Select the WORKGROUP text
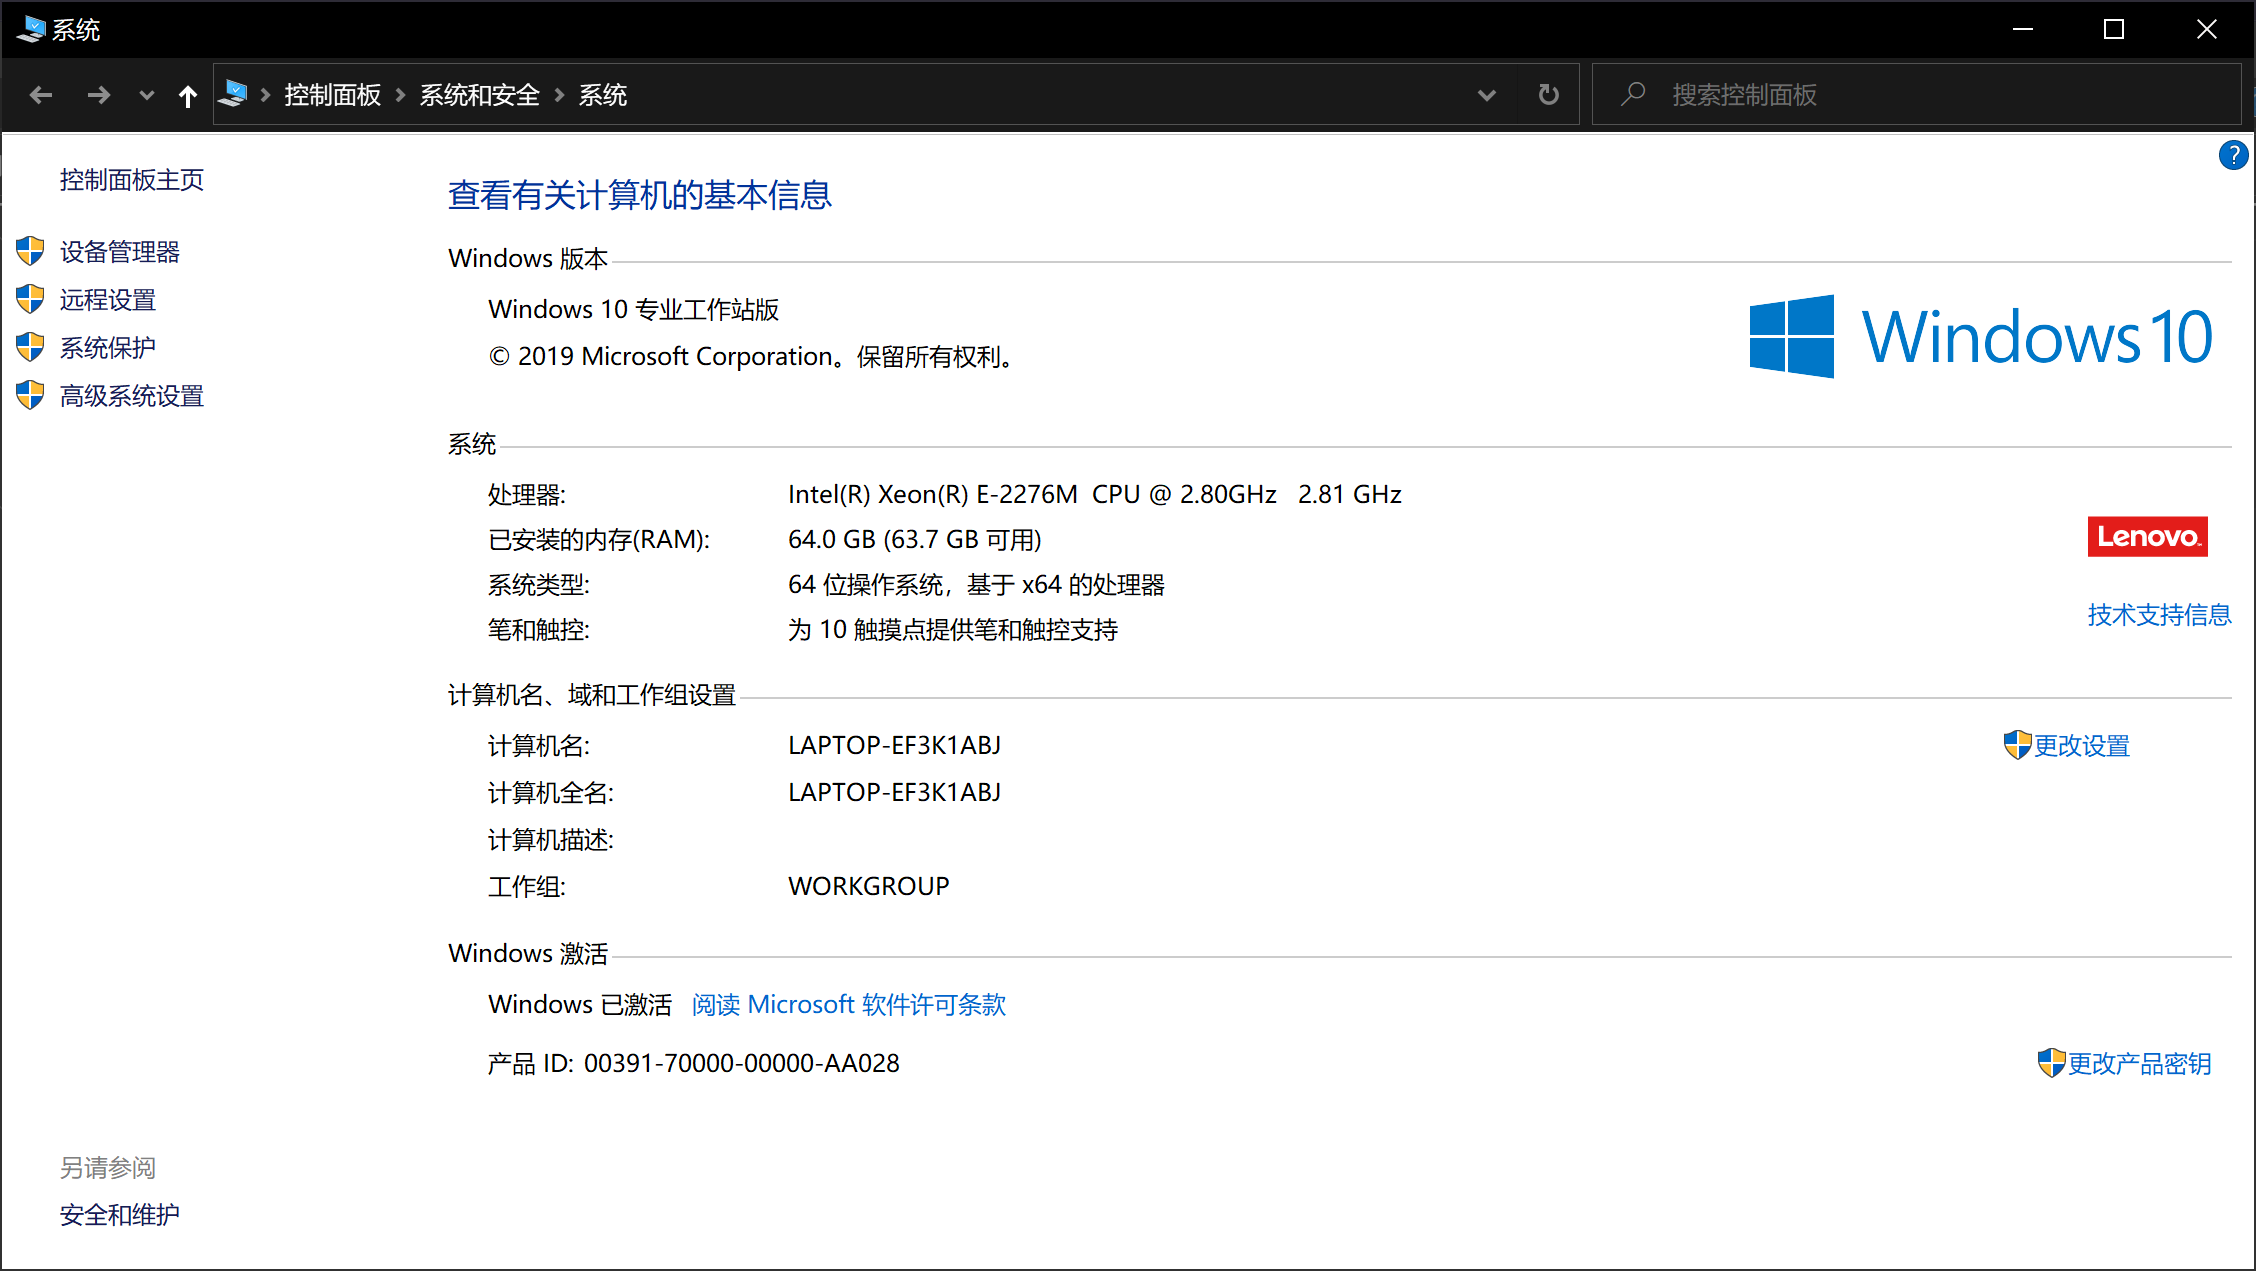 [869, 886]
